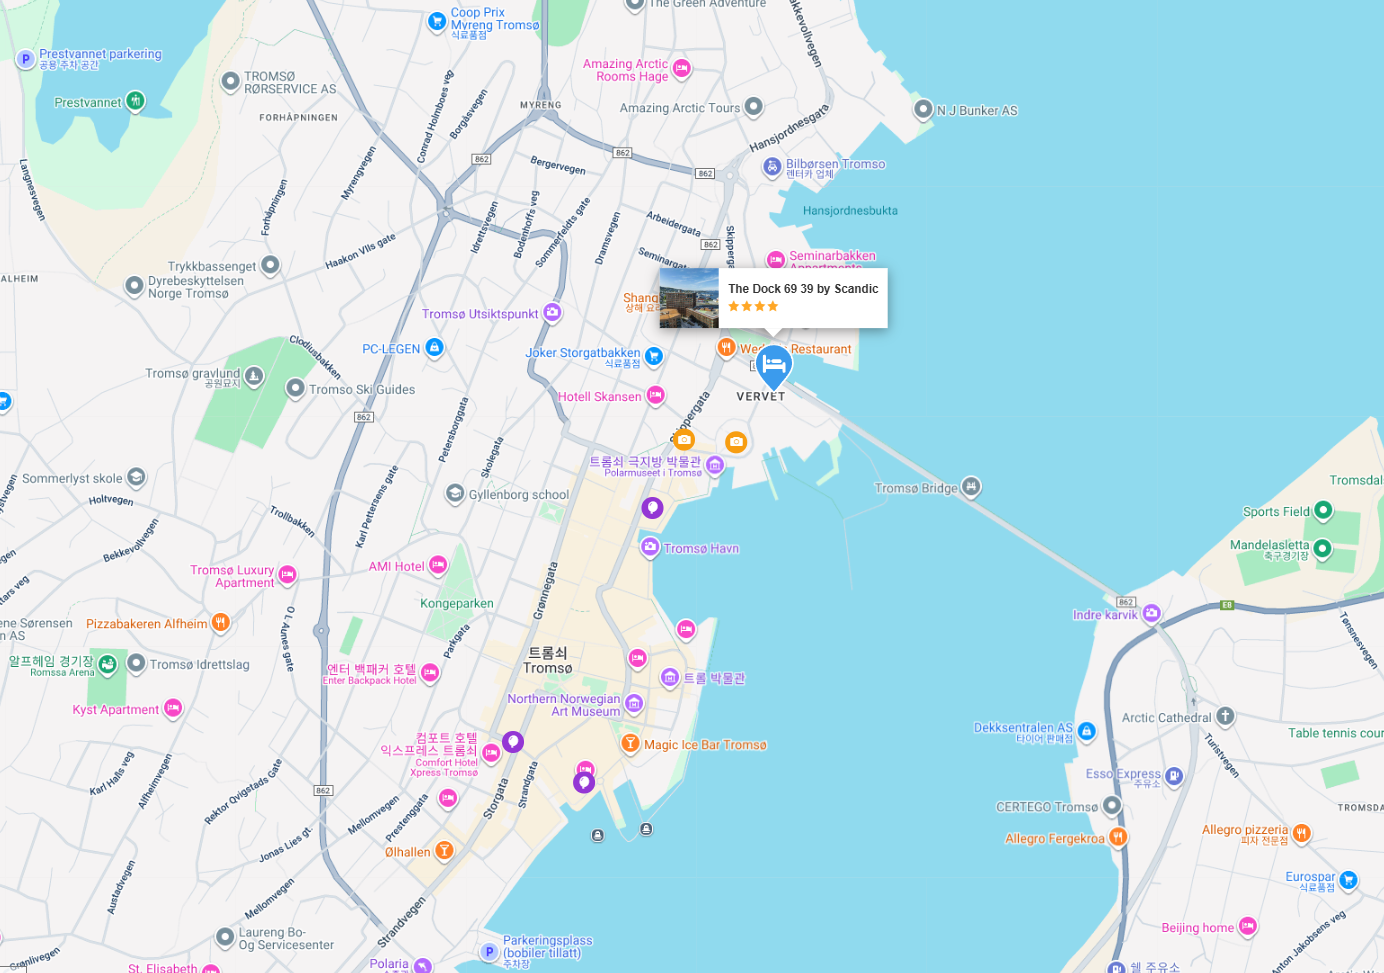The width and height of the screenshot is (1384, 973).
Task: Select the Polaria aquarium marker
Action: pos(423,965)
